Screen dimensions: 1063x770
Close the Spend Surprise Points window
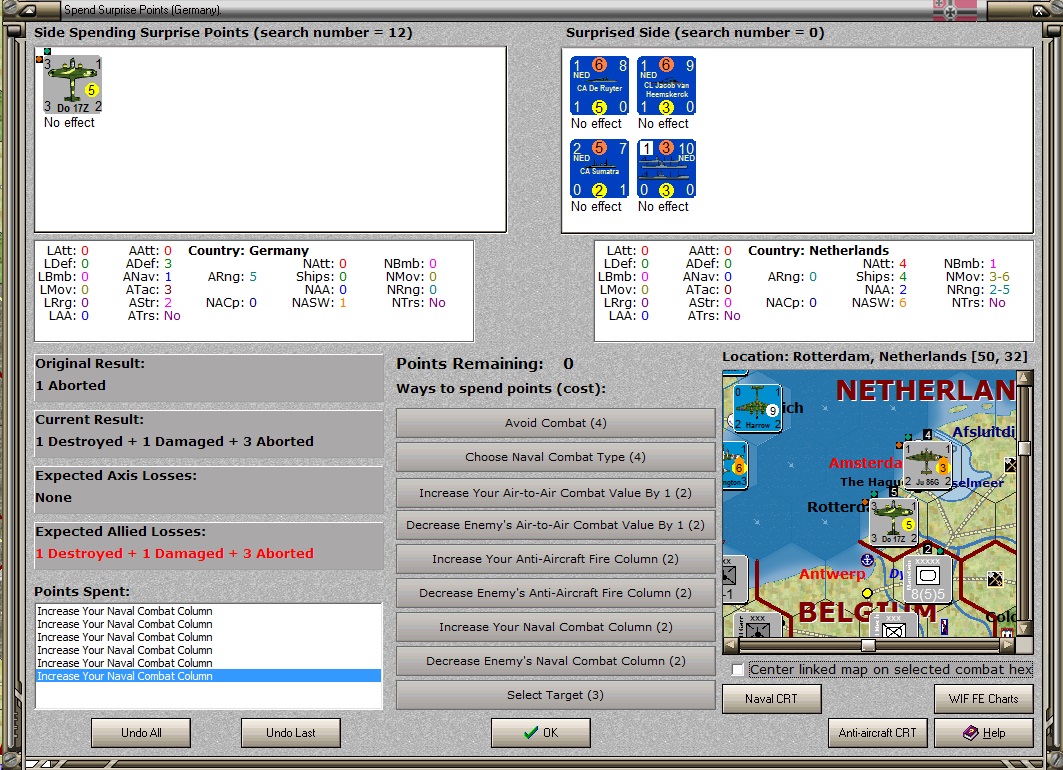coord(1039,9)
